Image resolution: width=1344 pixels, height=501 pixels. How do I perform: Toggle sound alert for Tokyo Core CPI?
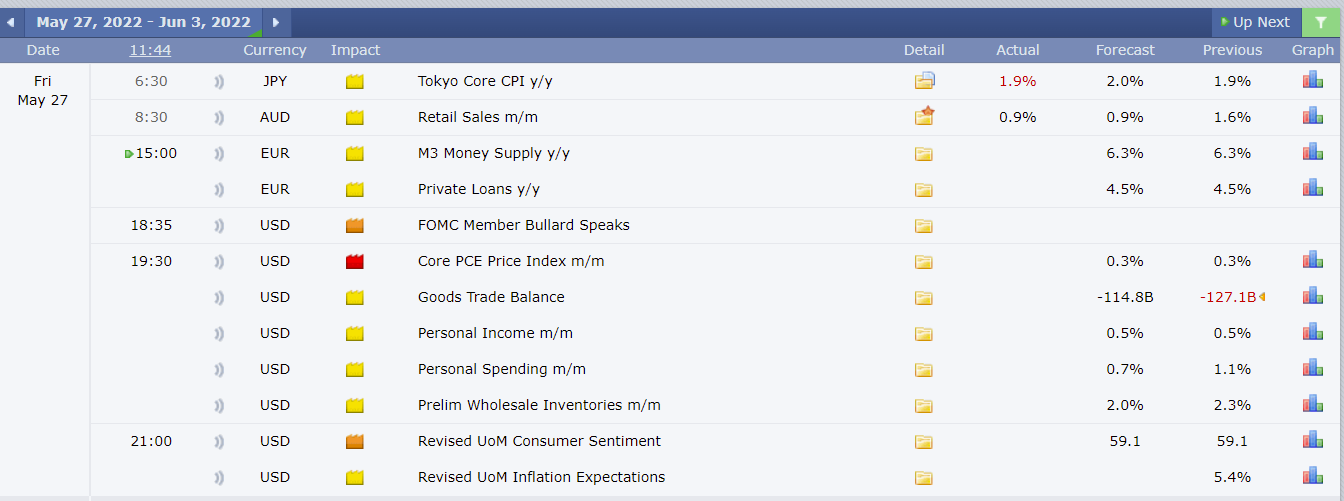[x=219, y=82]
